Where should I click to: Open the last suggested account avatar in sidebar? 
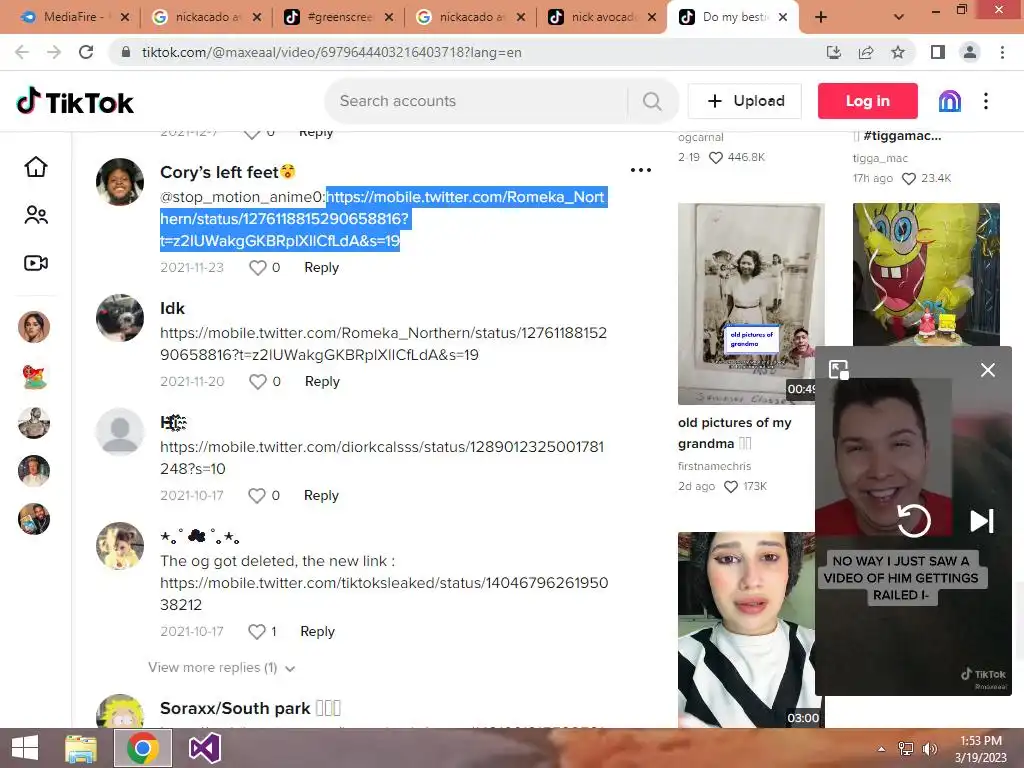point(34,519)
